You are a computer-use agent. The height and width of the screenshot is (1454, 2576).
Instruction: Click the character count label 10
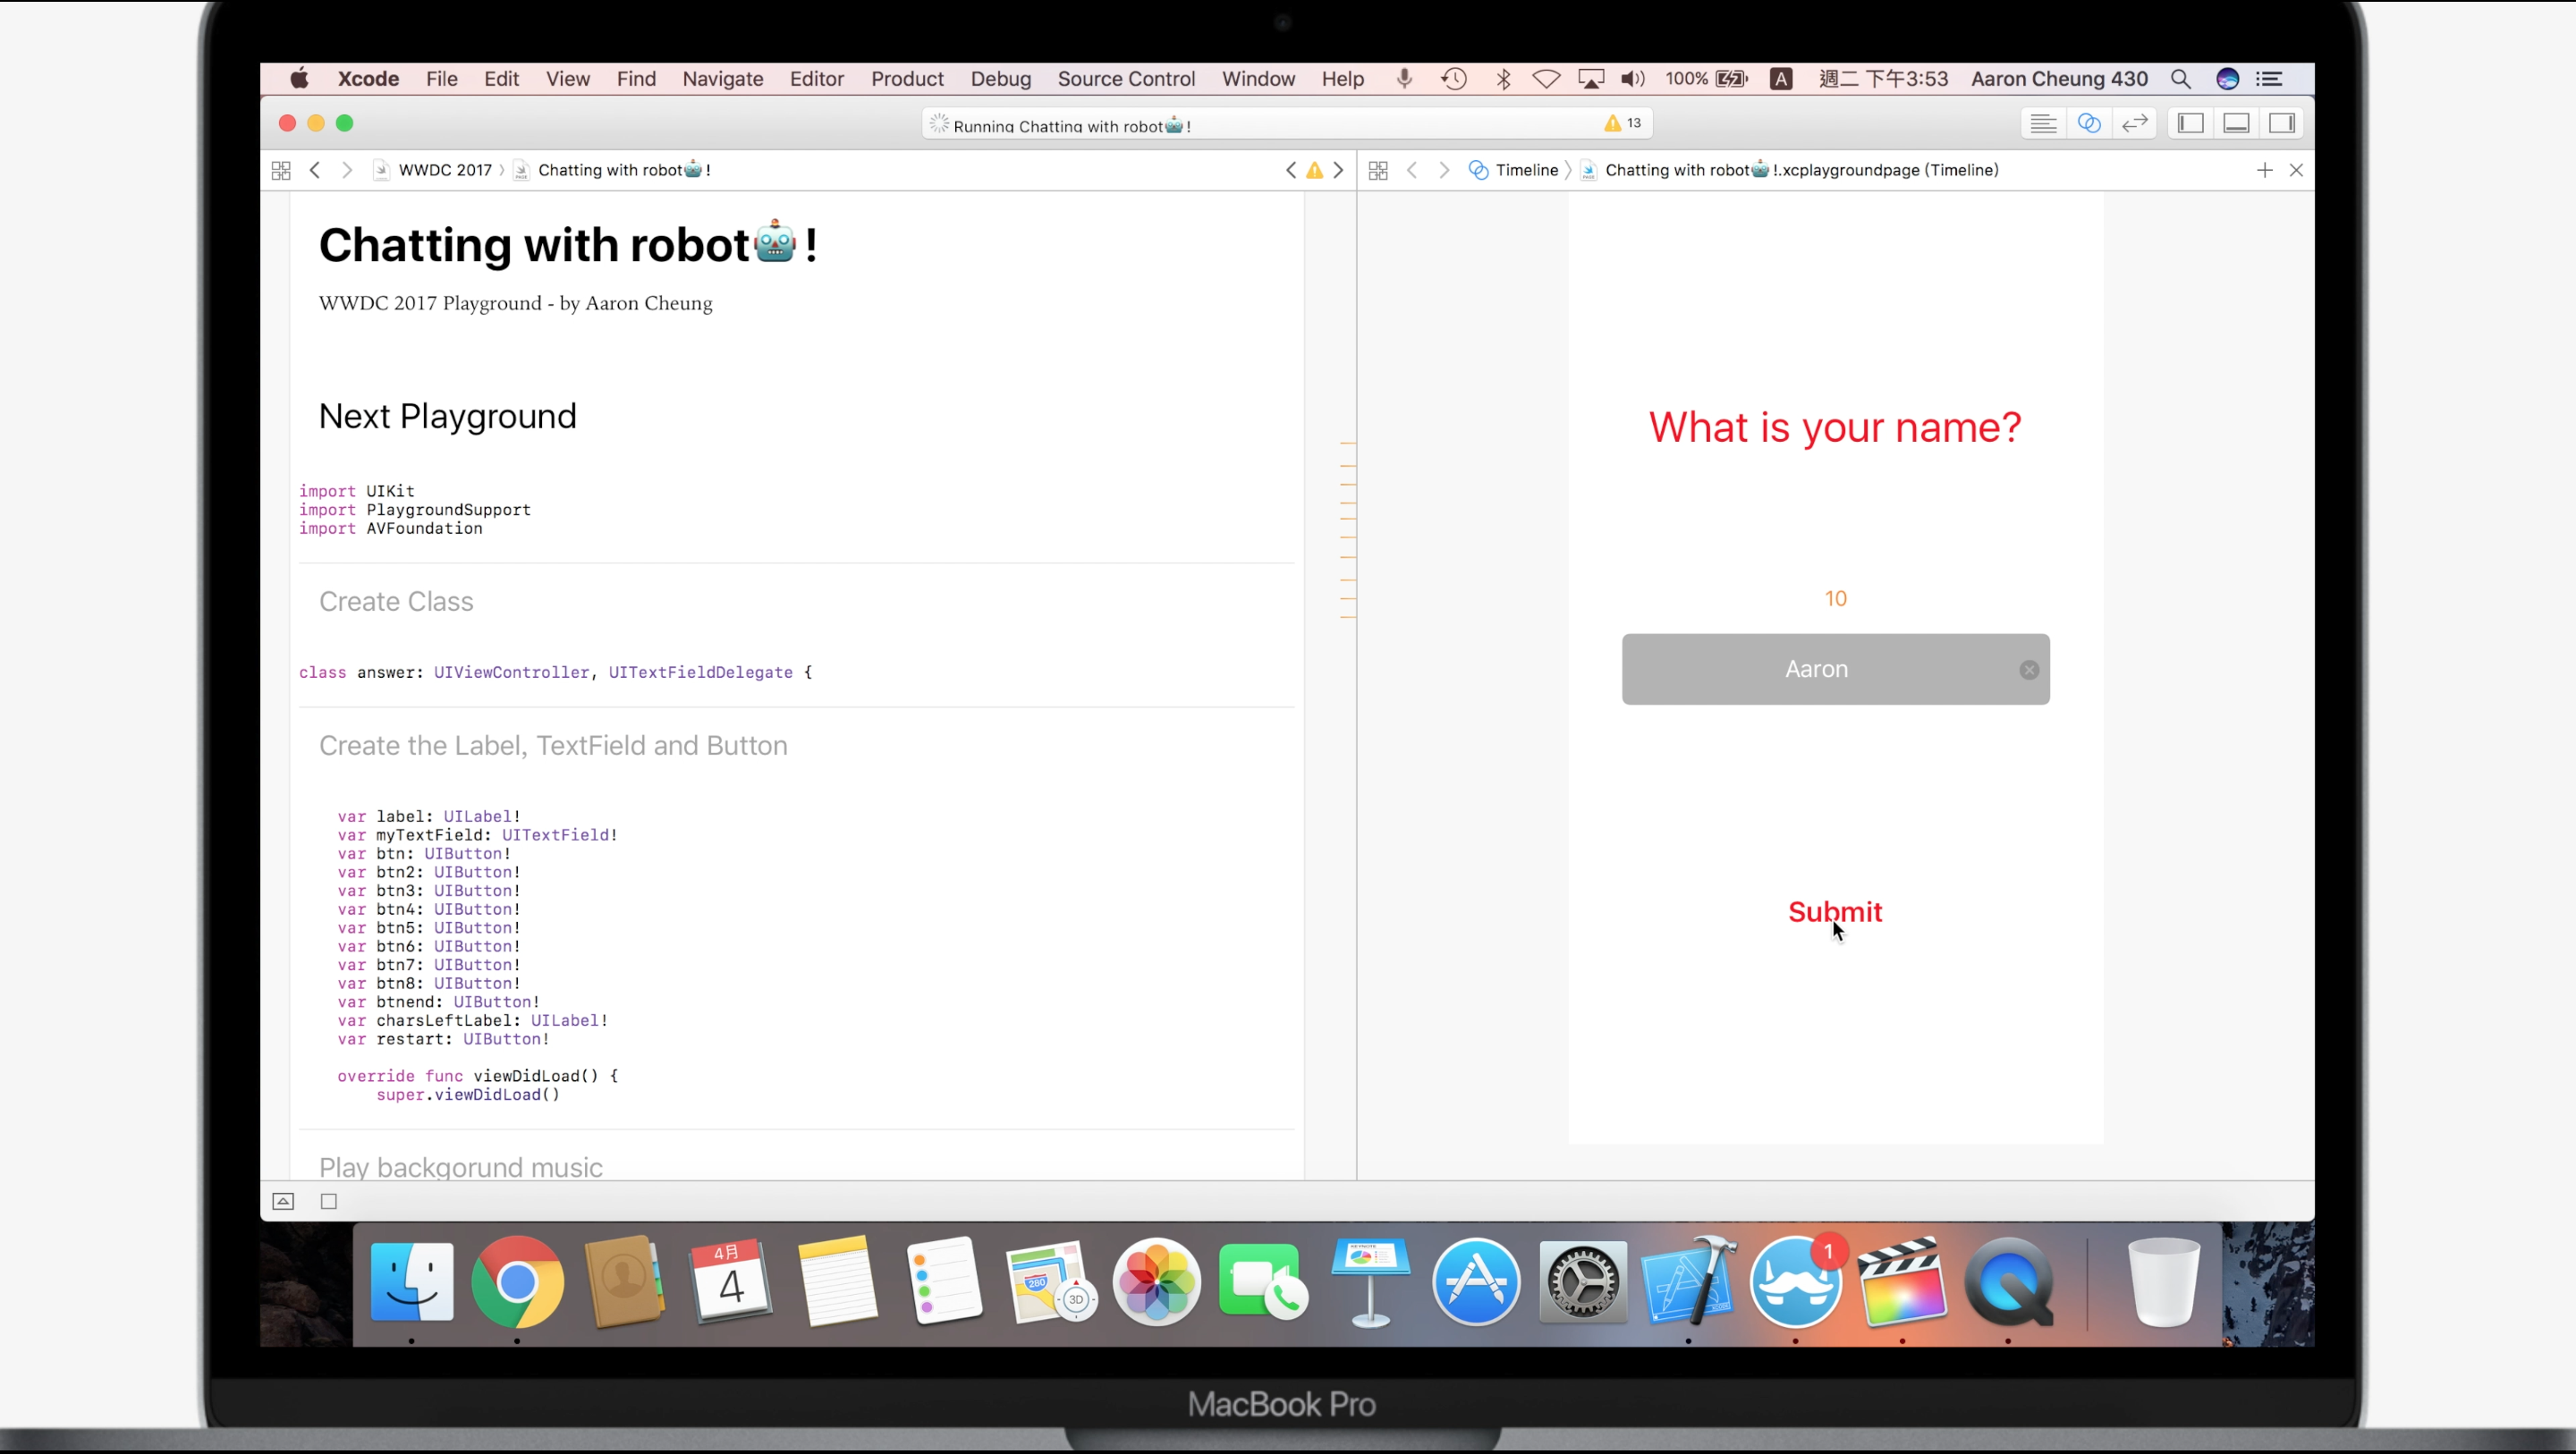[1835, 598]
